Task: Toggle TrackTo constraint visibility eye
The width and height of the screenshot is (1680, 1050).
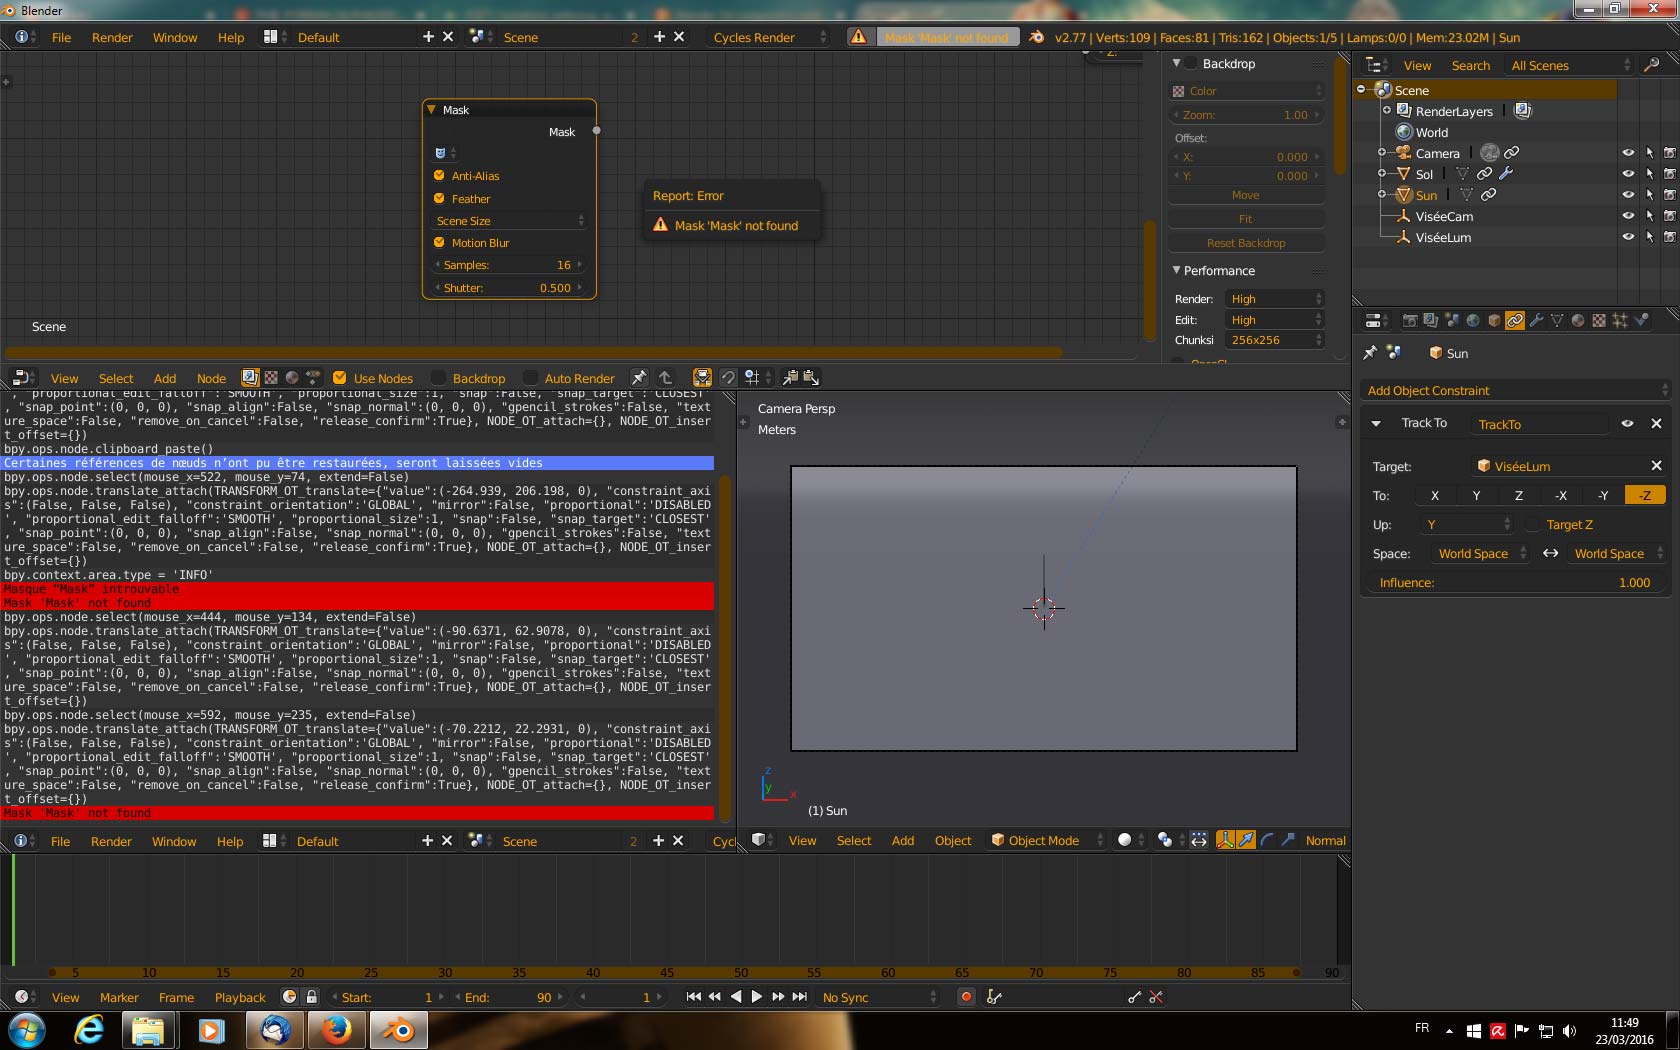Action: [x=1628, y=424]
